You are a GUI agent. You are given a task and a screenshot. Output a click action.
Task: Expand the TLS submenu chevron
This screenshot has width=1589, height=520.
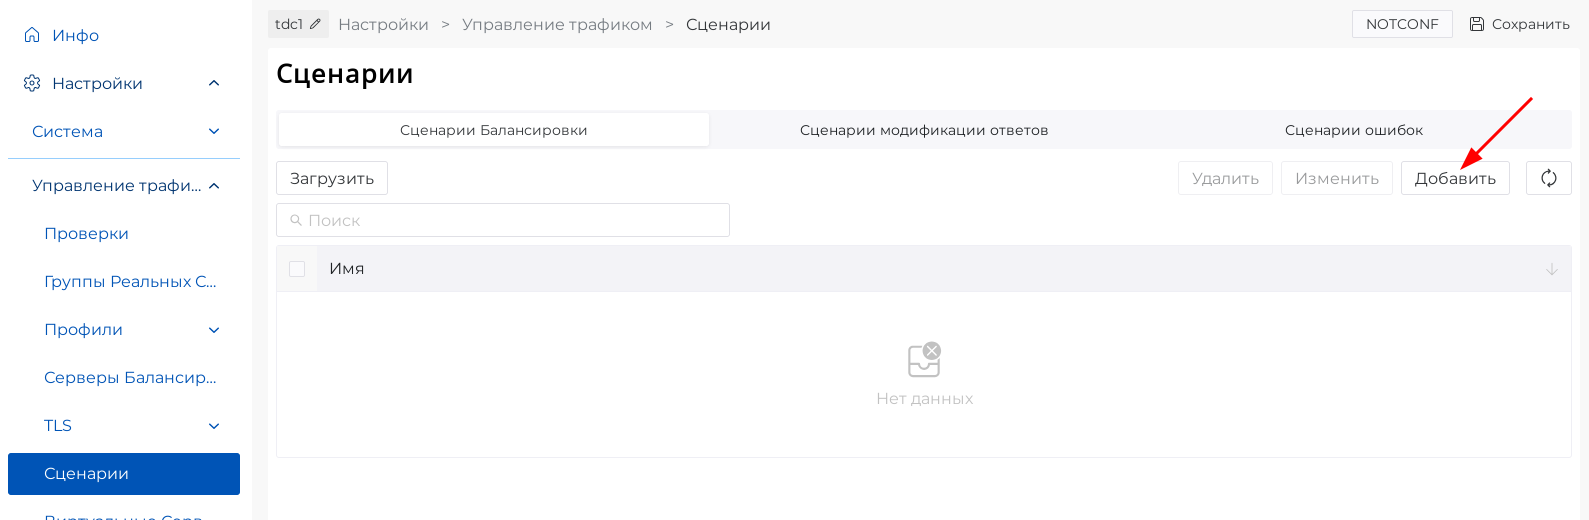coord(214,426)
